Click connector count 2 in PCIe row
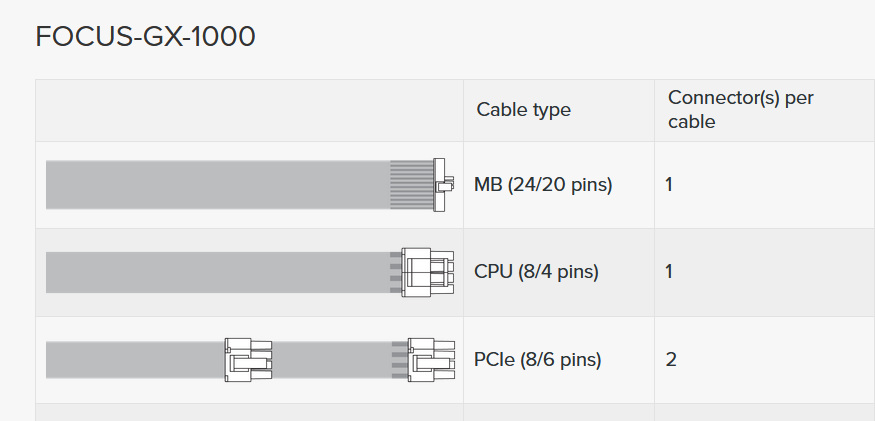Viewport: 875px width, 421px height. (x=670, y=359)
